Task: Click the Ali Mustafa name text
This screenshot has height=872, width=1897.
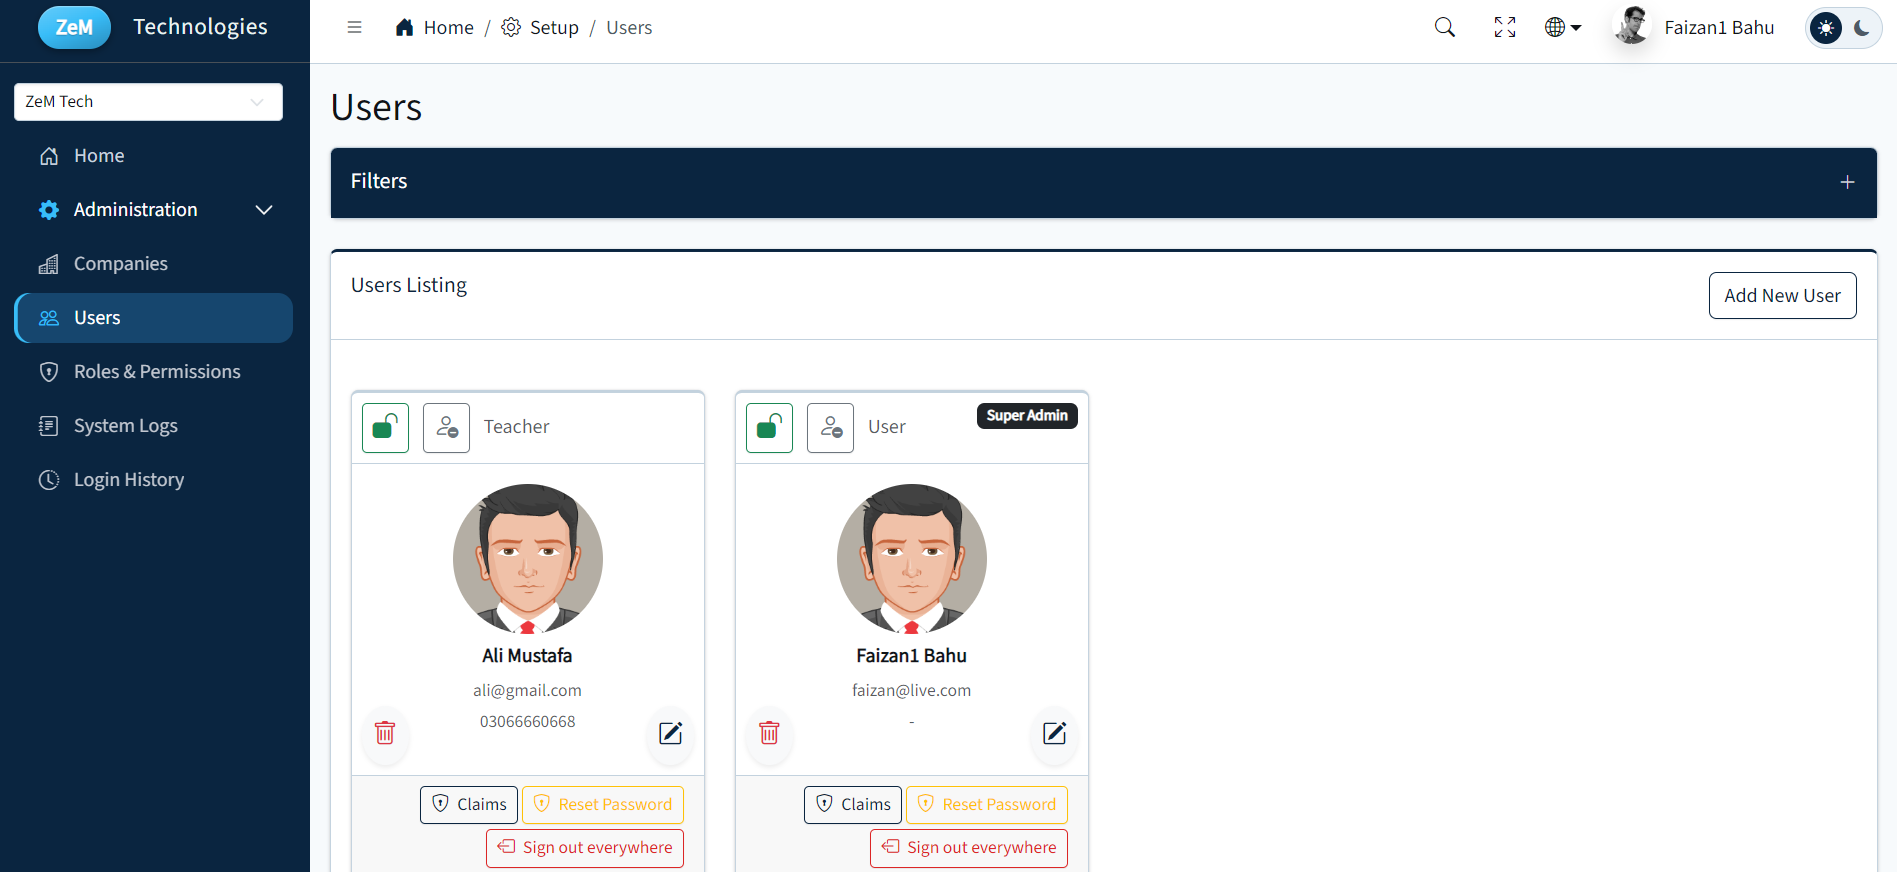Action: pyautogui.click(x=527, y=656)
